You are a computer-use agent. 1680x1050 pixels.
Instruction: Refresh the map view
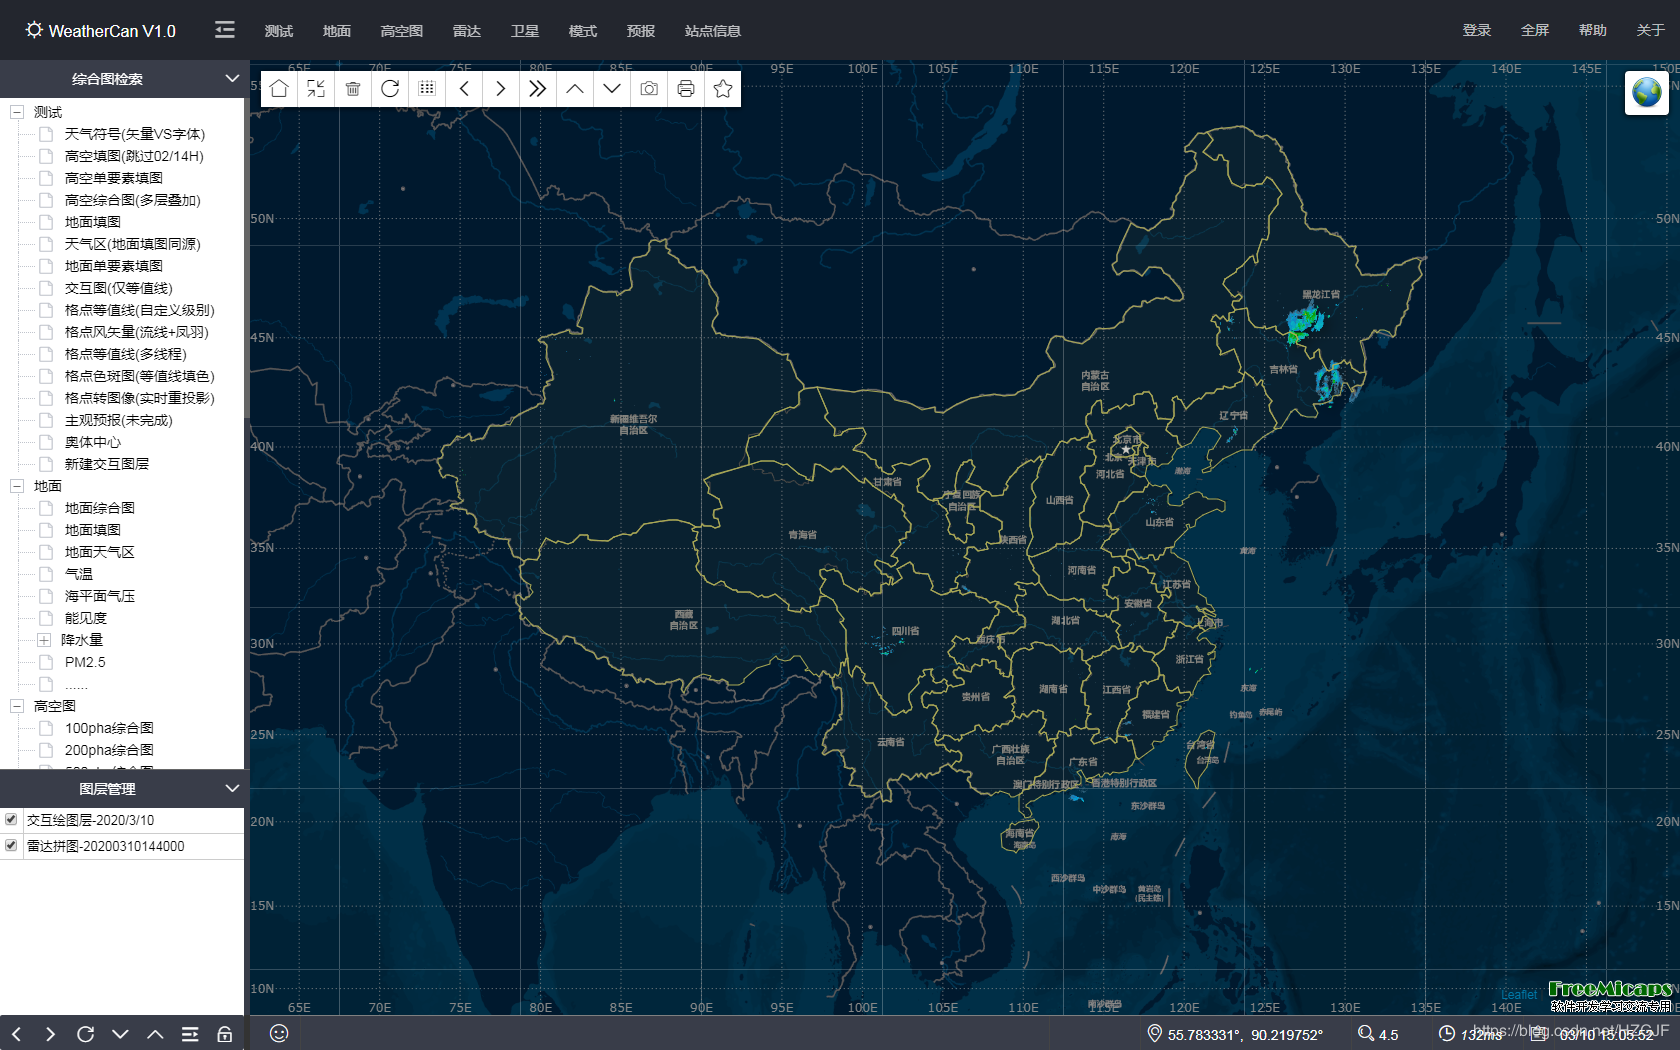pyautogui.click(x=390, y=88)
